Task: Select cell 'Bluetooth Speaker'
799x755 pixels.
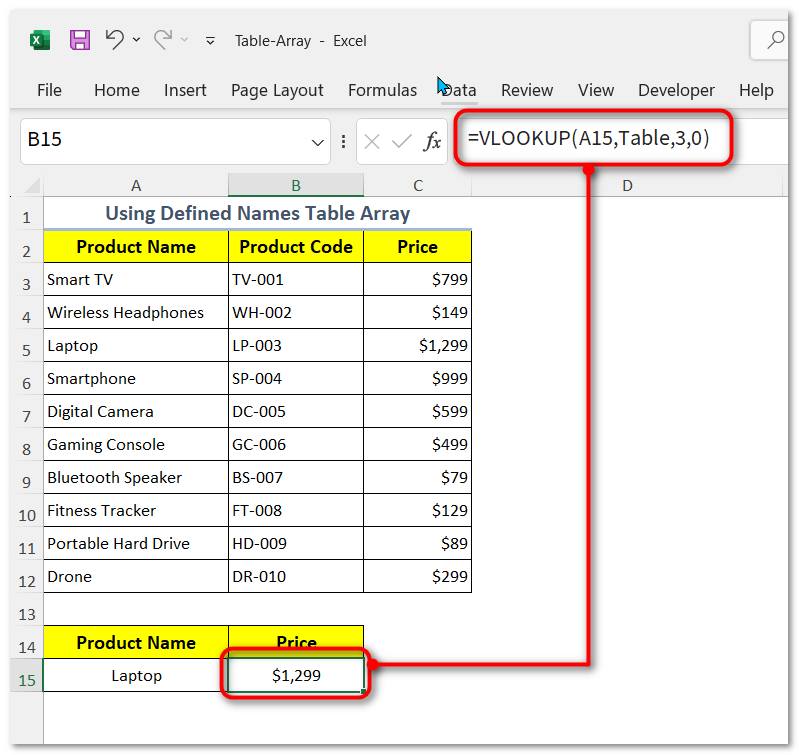Action: point(136,477)
